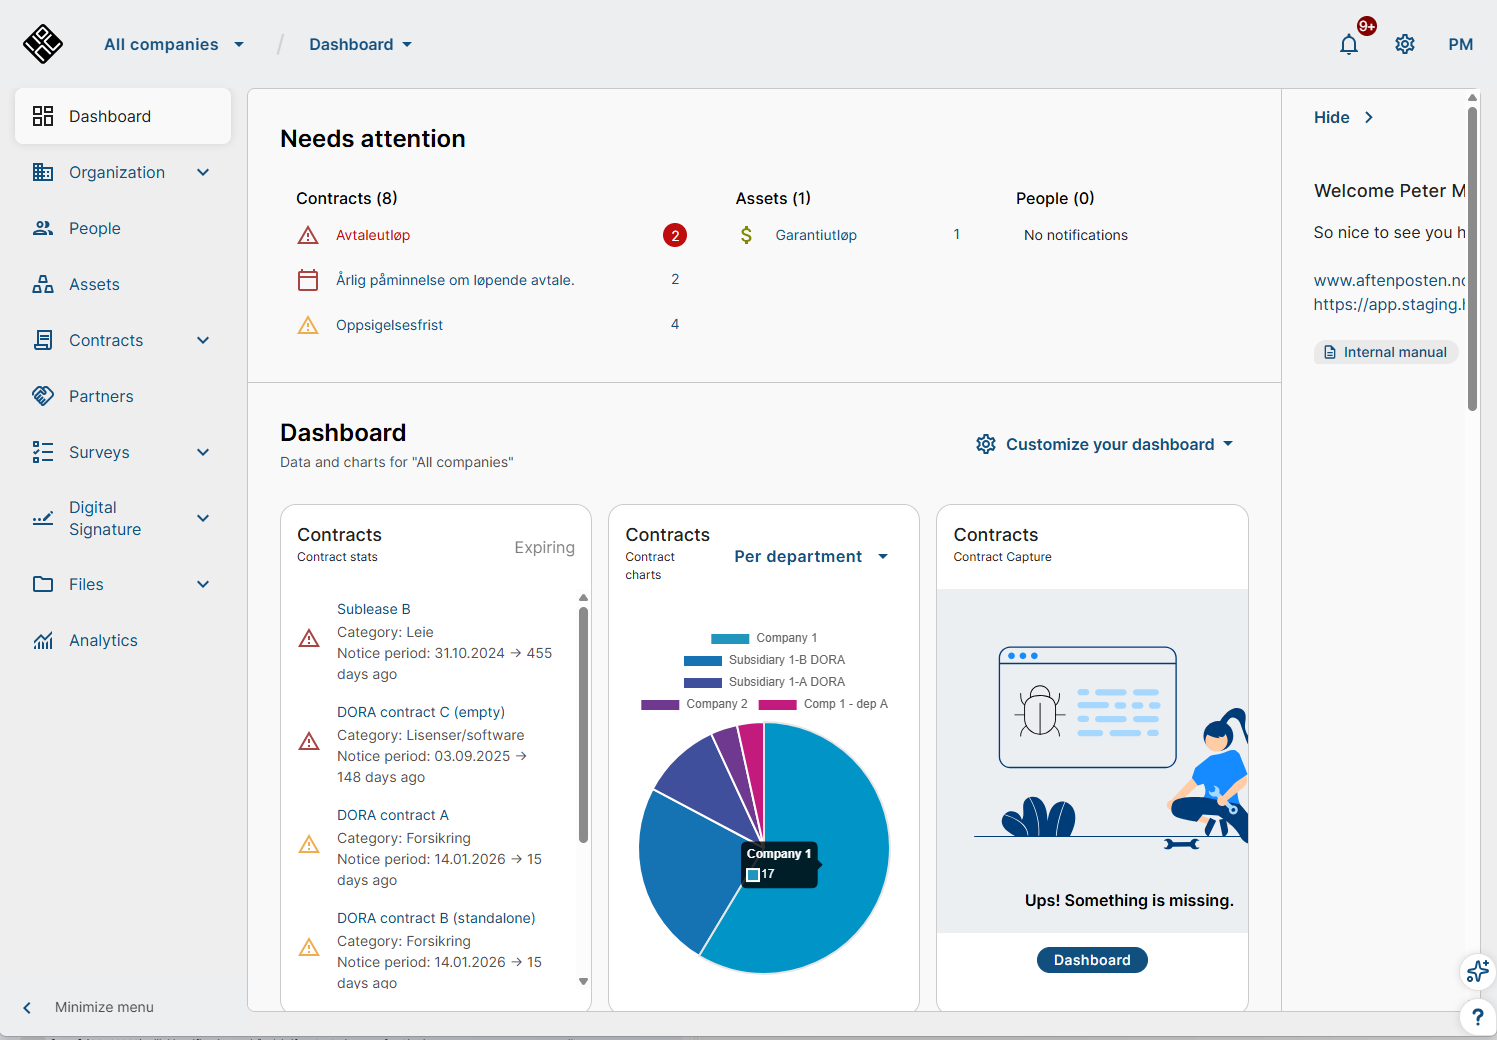Expand the Digital Signature submenu
Image resolution: width=1497 pixels, height=1040 pixels.
203,518
